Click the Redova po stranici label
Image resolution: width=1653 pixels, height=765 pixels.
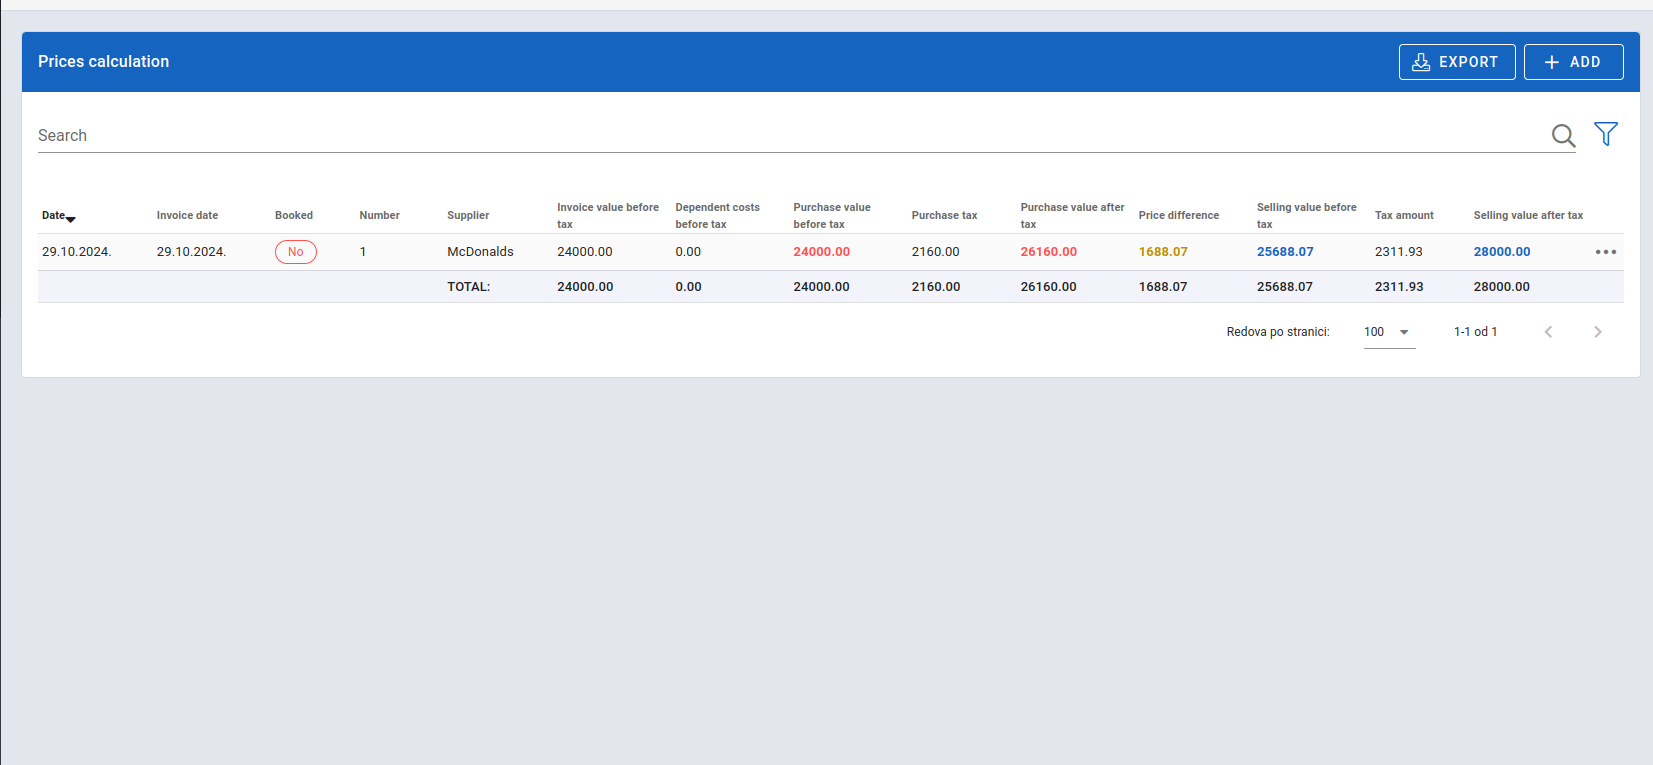click(1278, 332)
